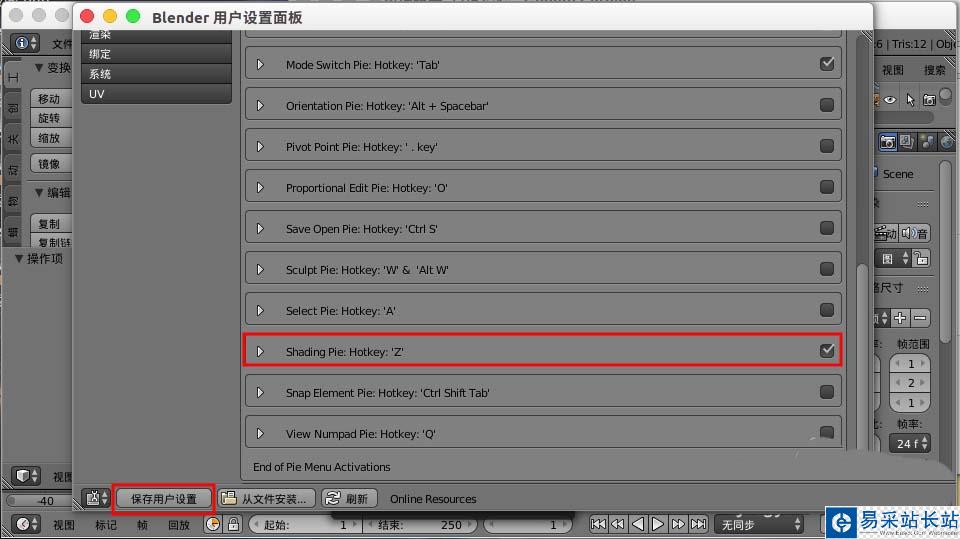Toggle outliner render camera icon

tap(929, 100)
